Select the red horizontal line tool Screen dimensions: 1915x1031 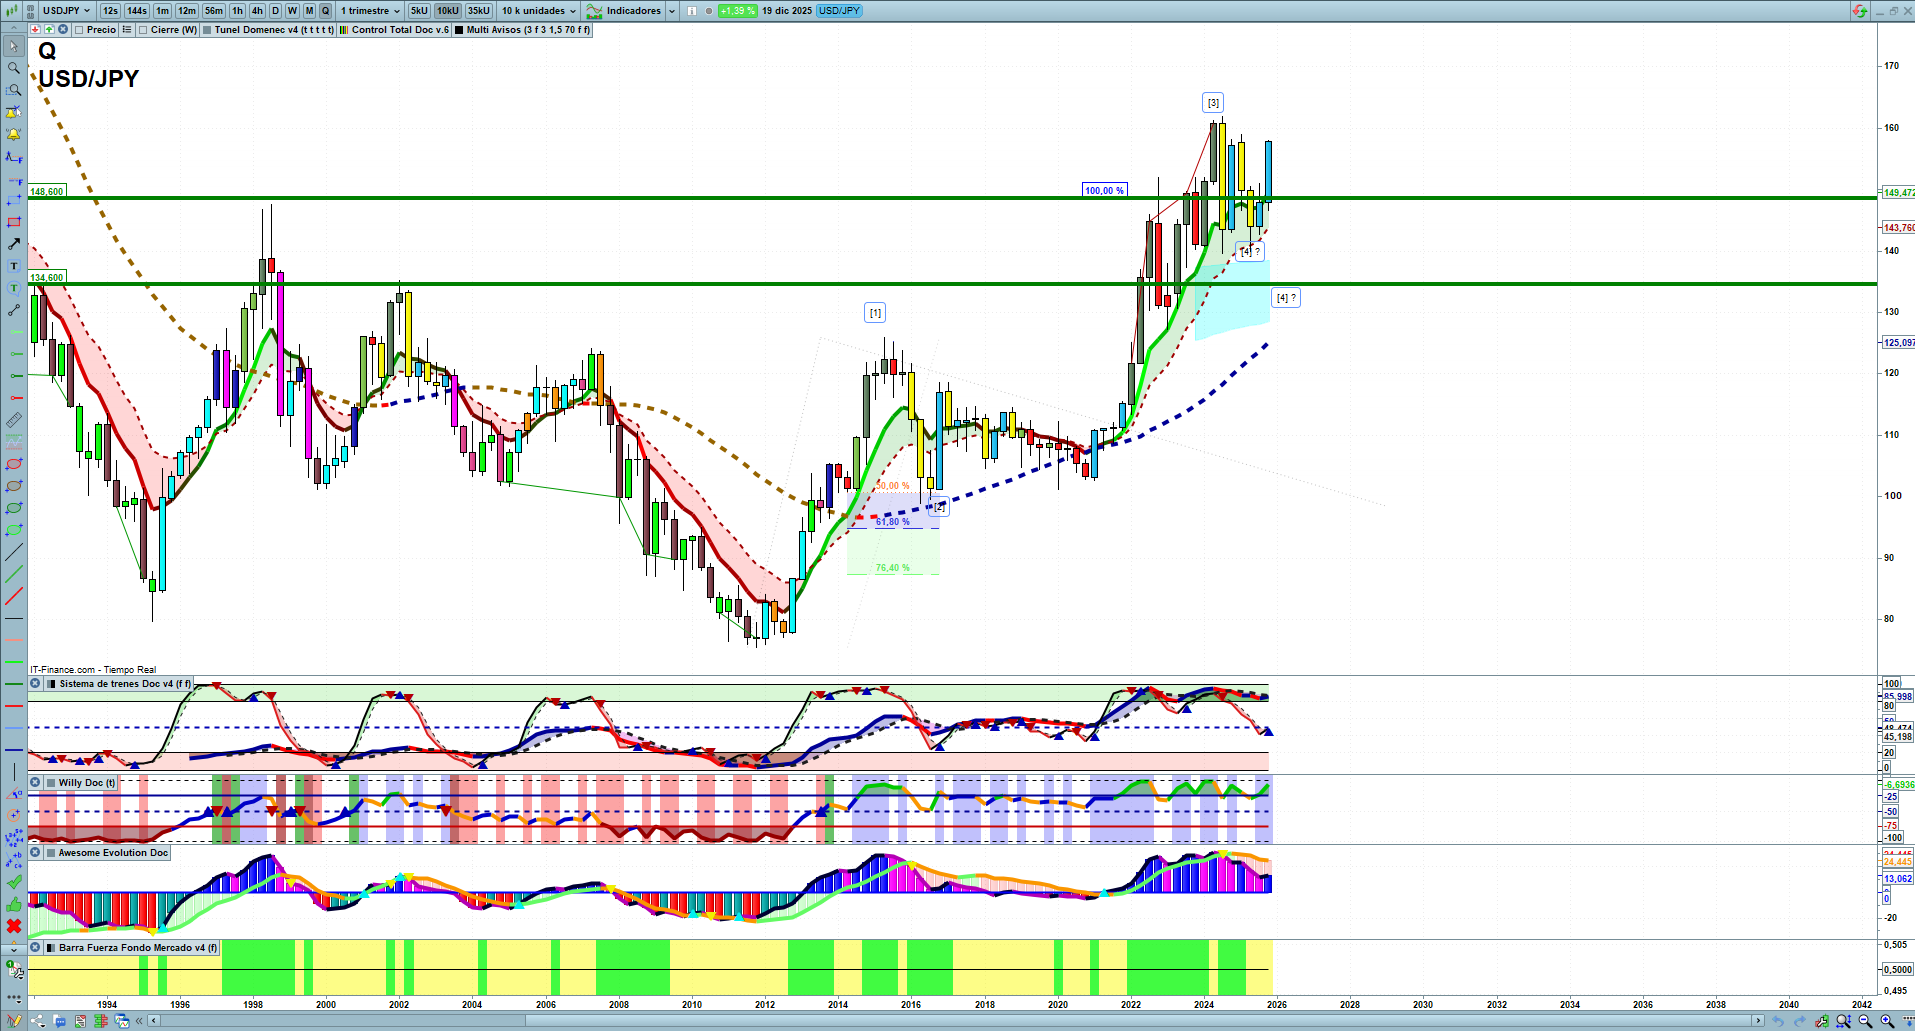14,706
